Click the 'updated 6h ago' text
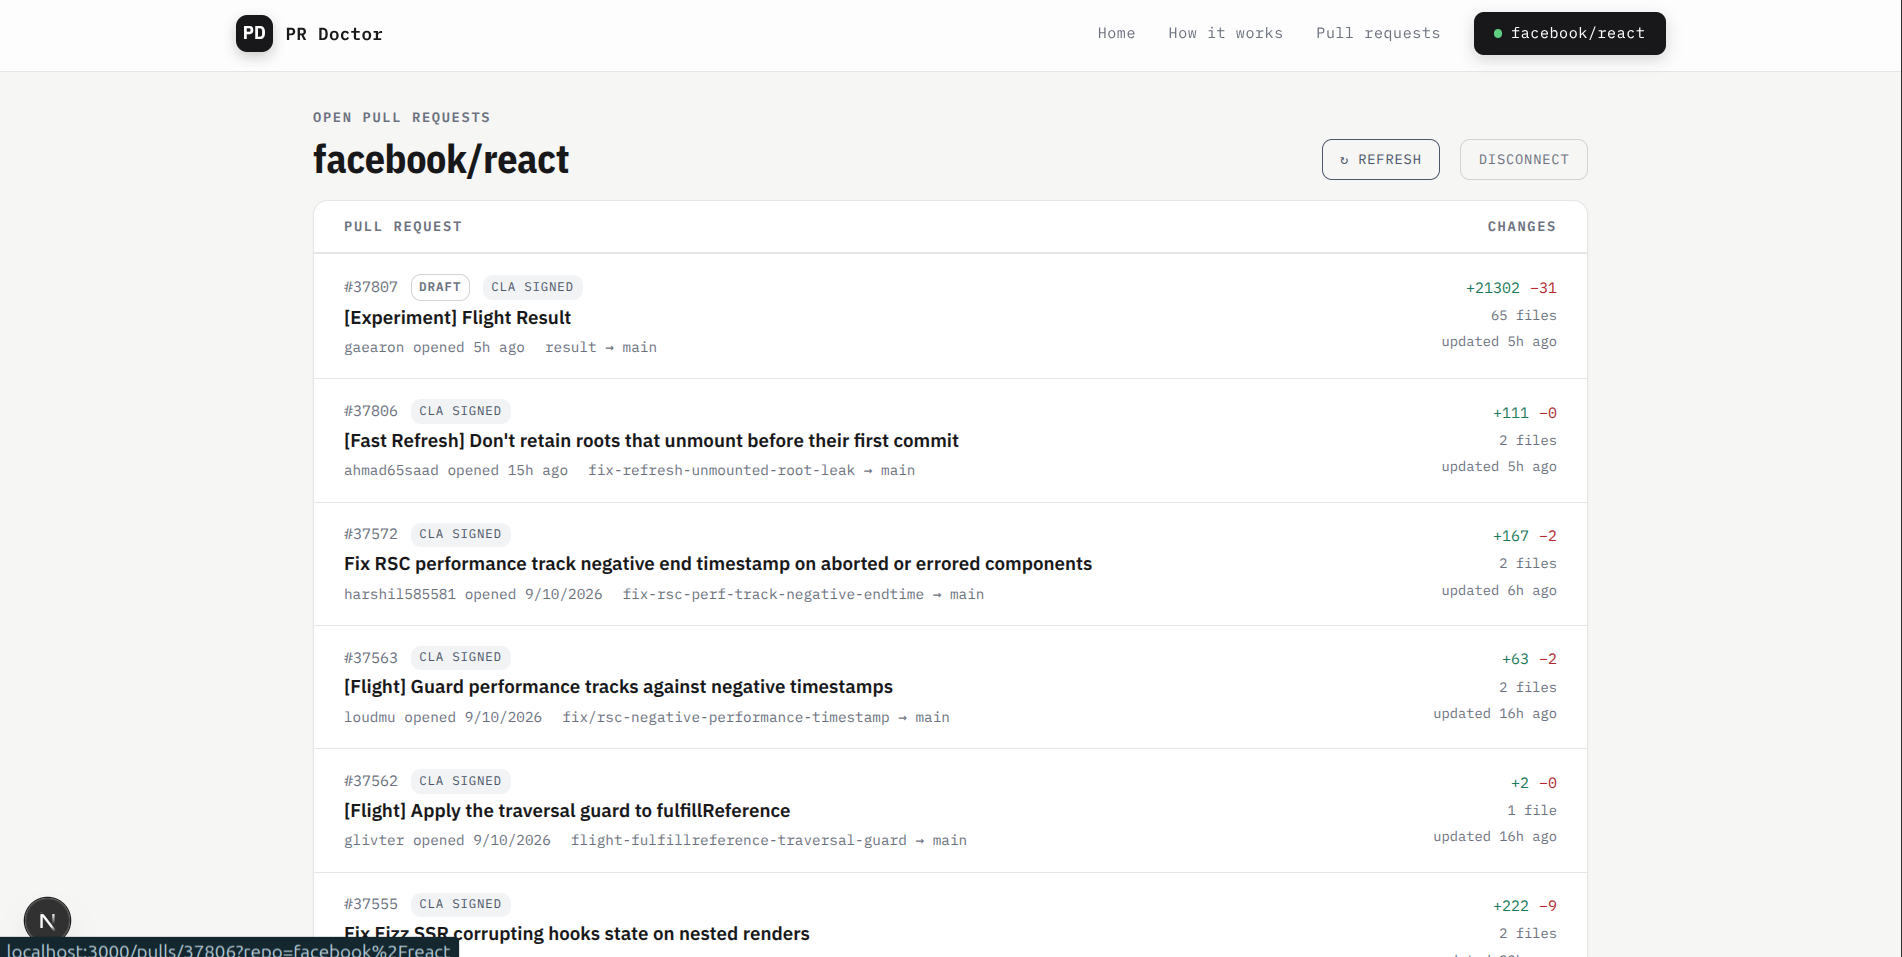Image resolution: width=1902 pixels, height=957 pixels. point(1499,590)
